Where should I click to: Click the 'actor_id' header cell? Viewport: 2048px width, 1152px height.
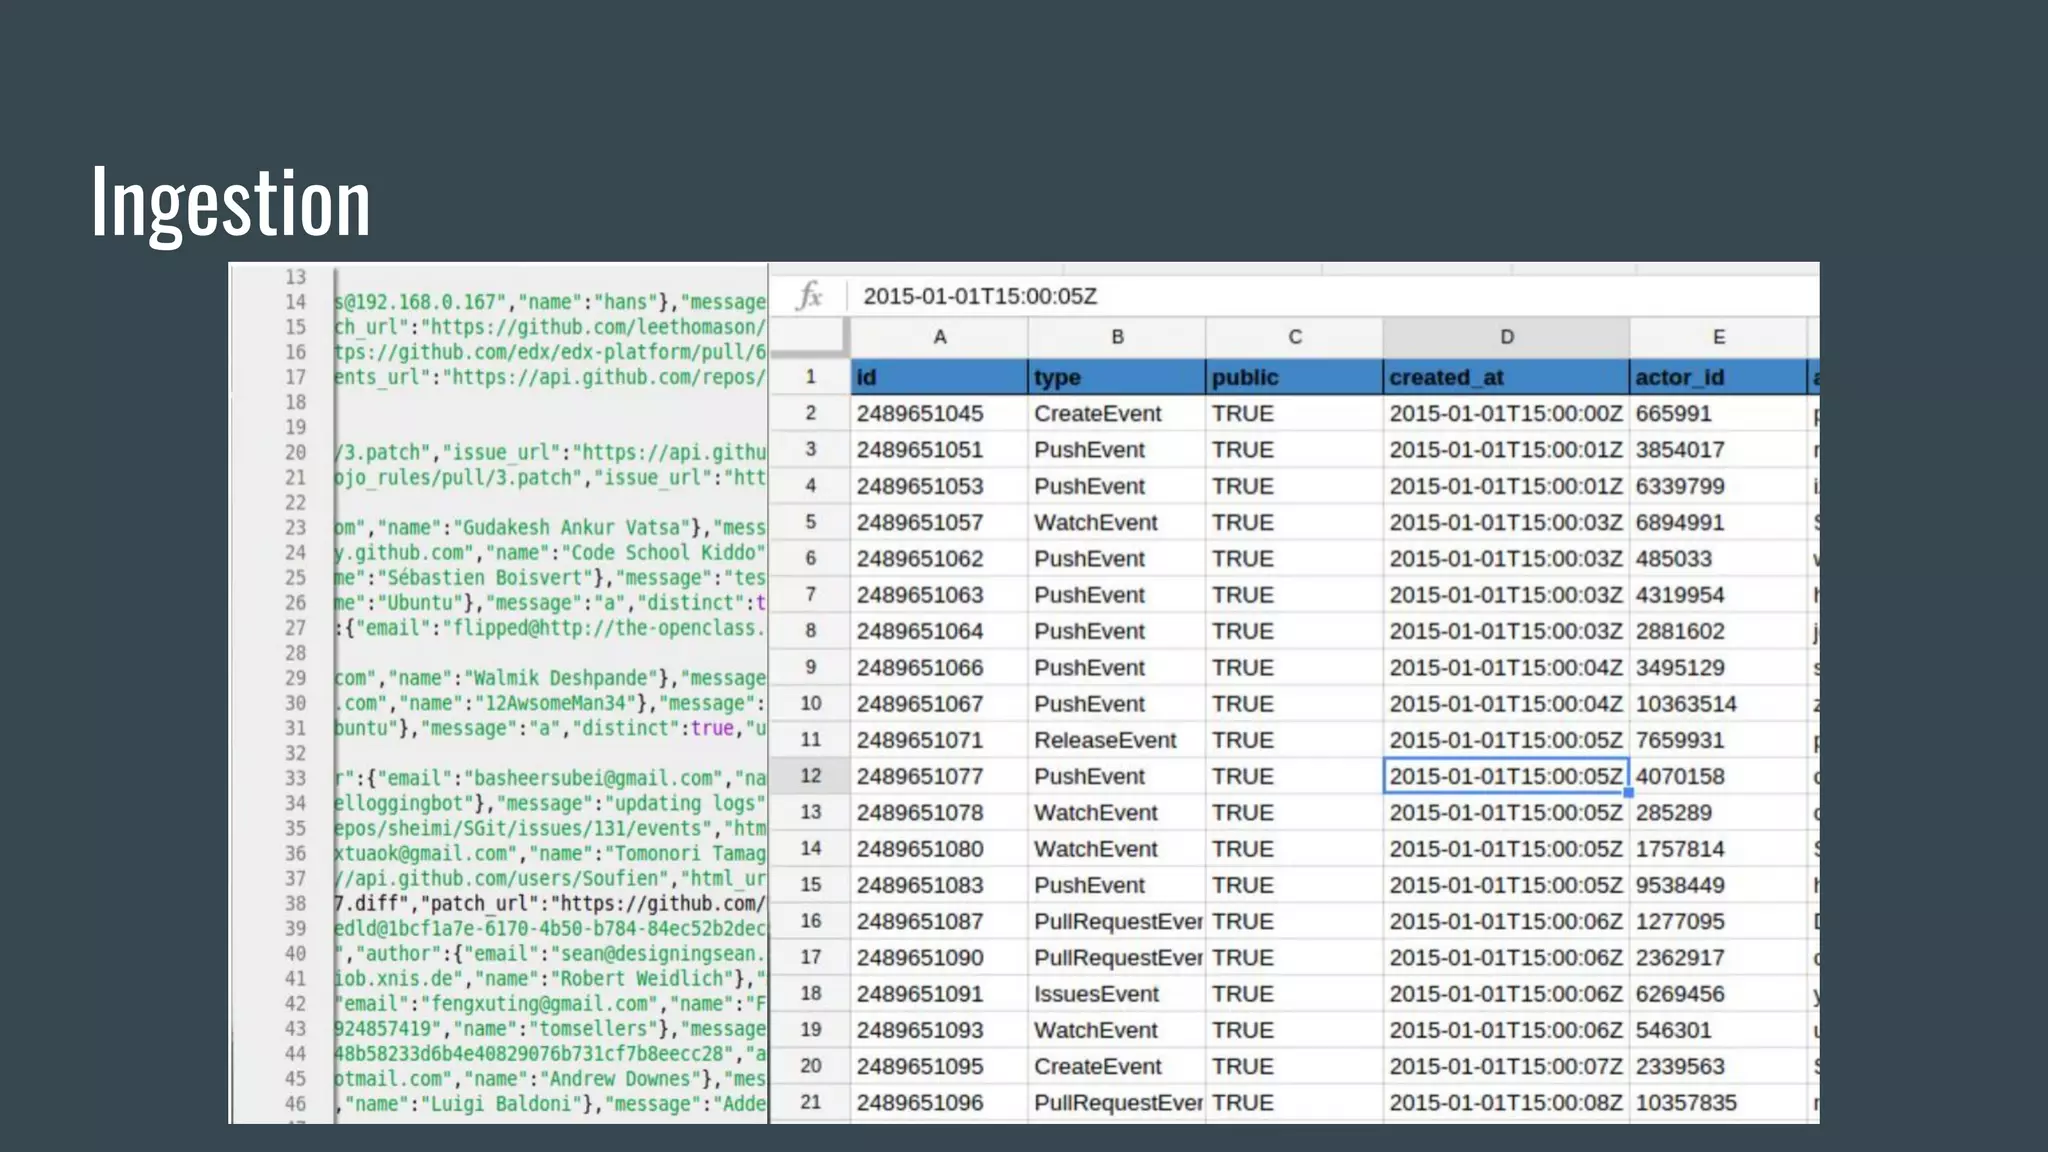click(1717, 377)
